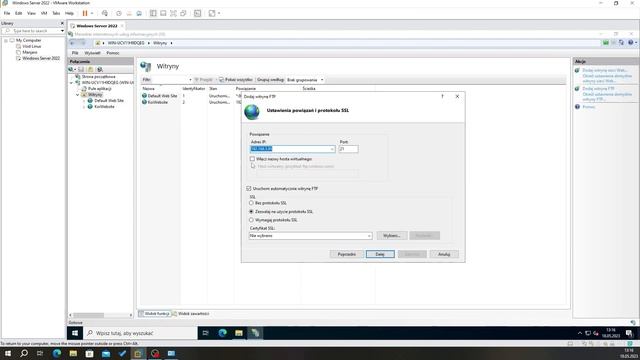Open VMware snapshot manager icon

[139, 13]
